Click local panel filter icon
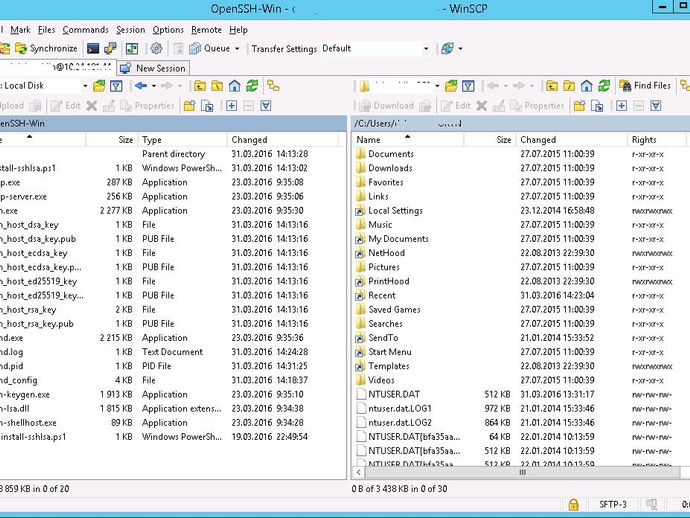The image size is (690, 518). click(116, 86)
